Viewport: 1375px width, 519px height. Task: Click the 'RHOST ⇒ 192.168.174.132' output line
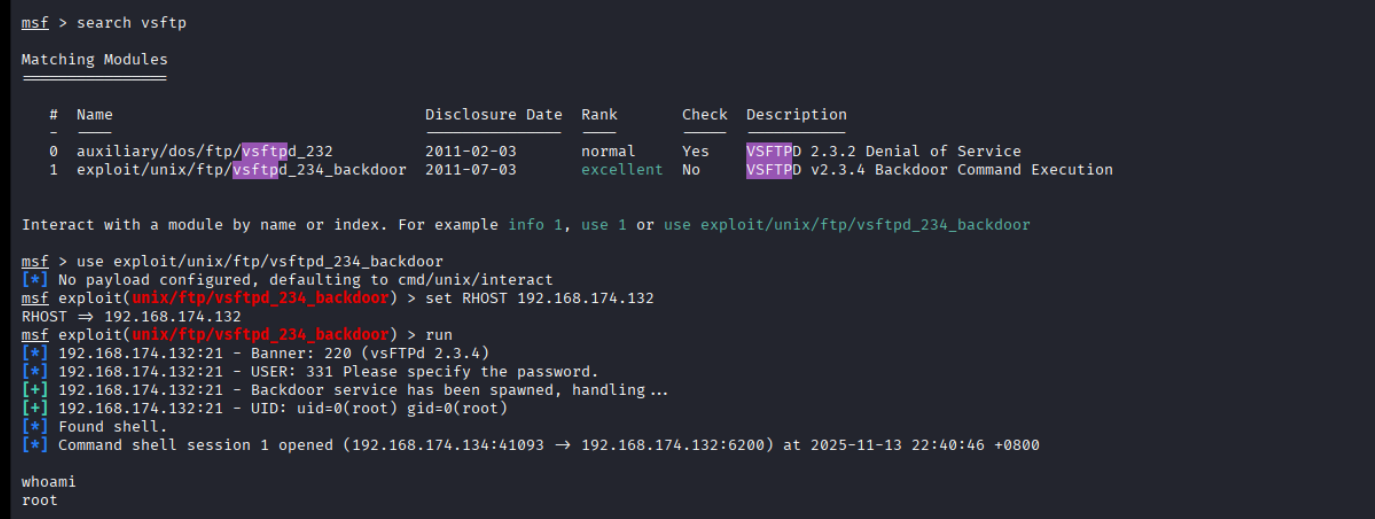click(x=131, y=317)
